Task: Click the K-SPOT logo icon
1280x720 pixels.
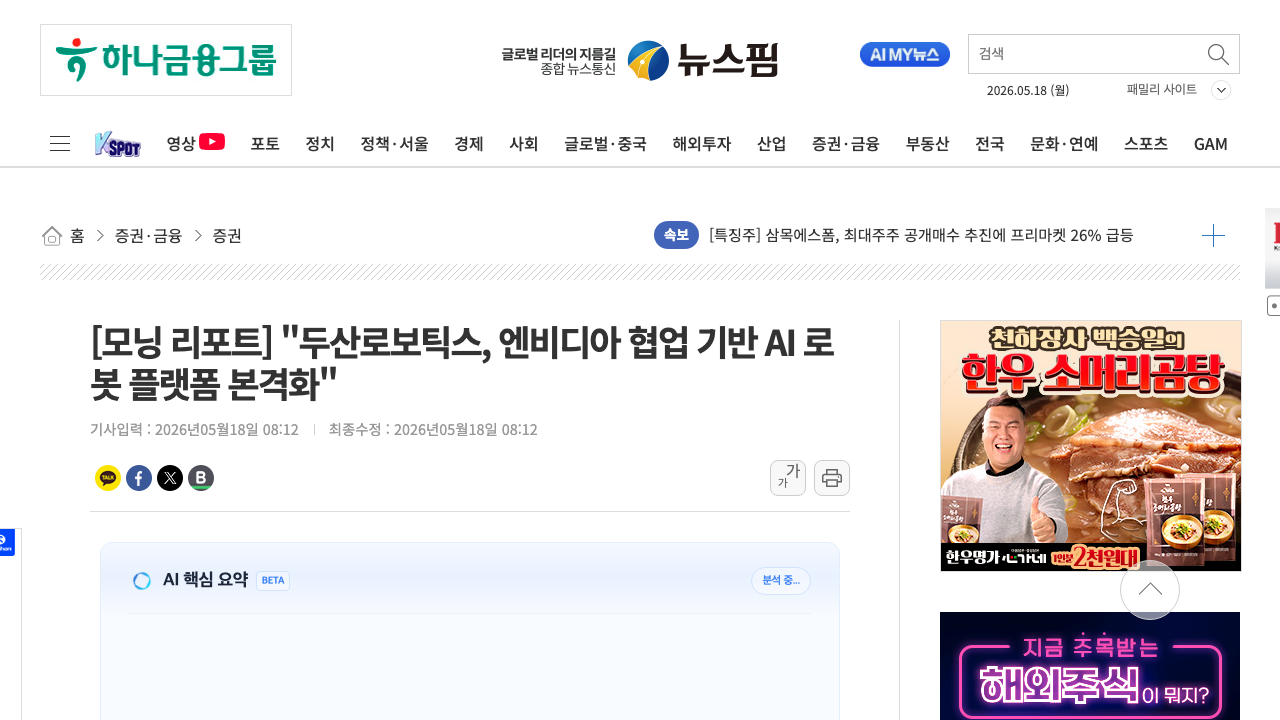Action: pyautogui.click(x=118, y=144)
